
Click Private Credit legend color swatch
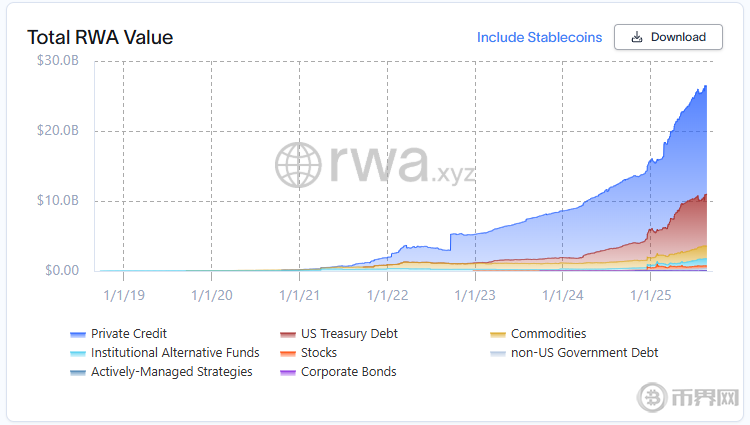point(77,334)
